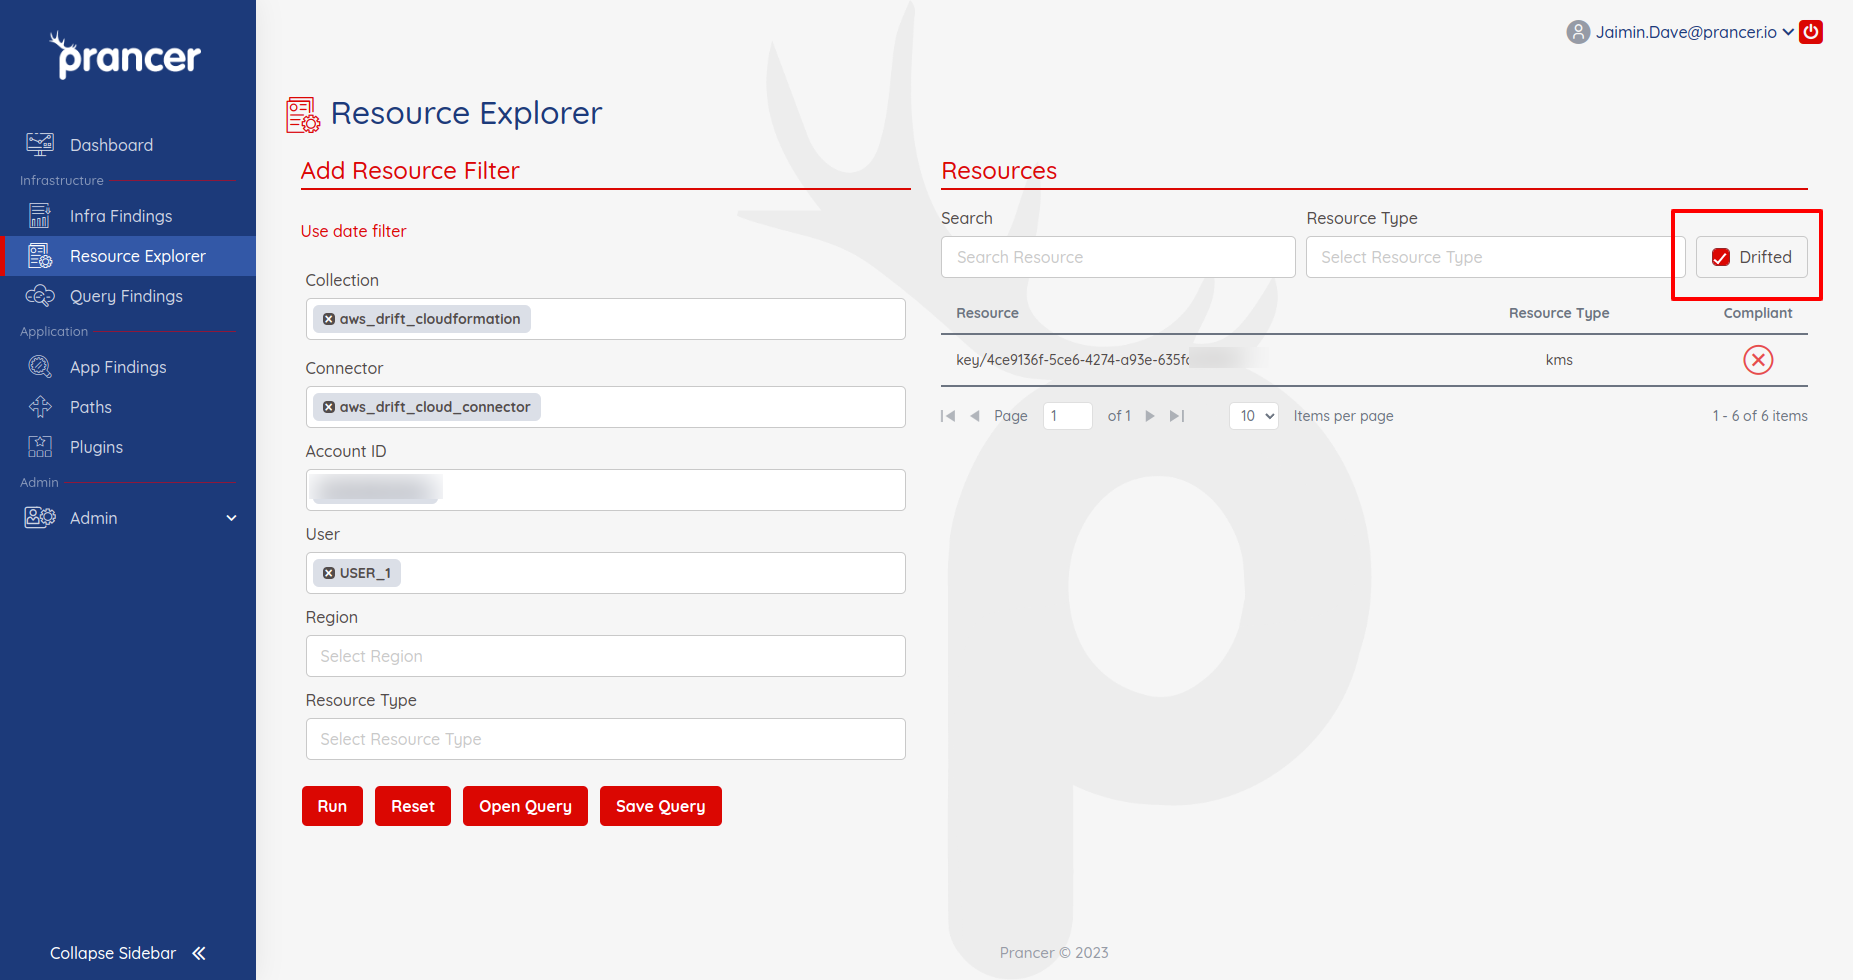Open Query Findings from the sidebar

pos(128,296)
